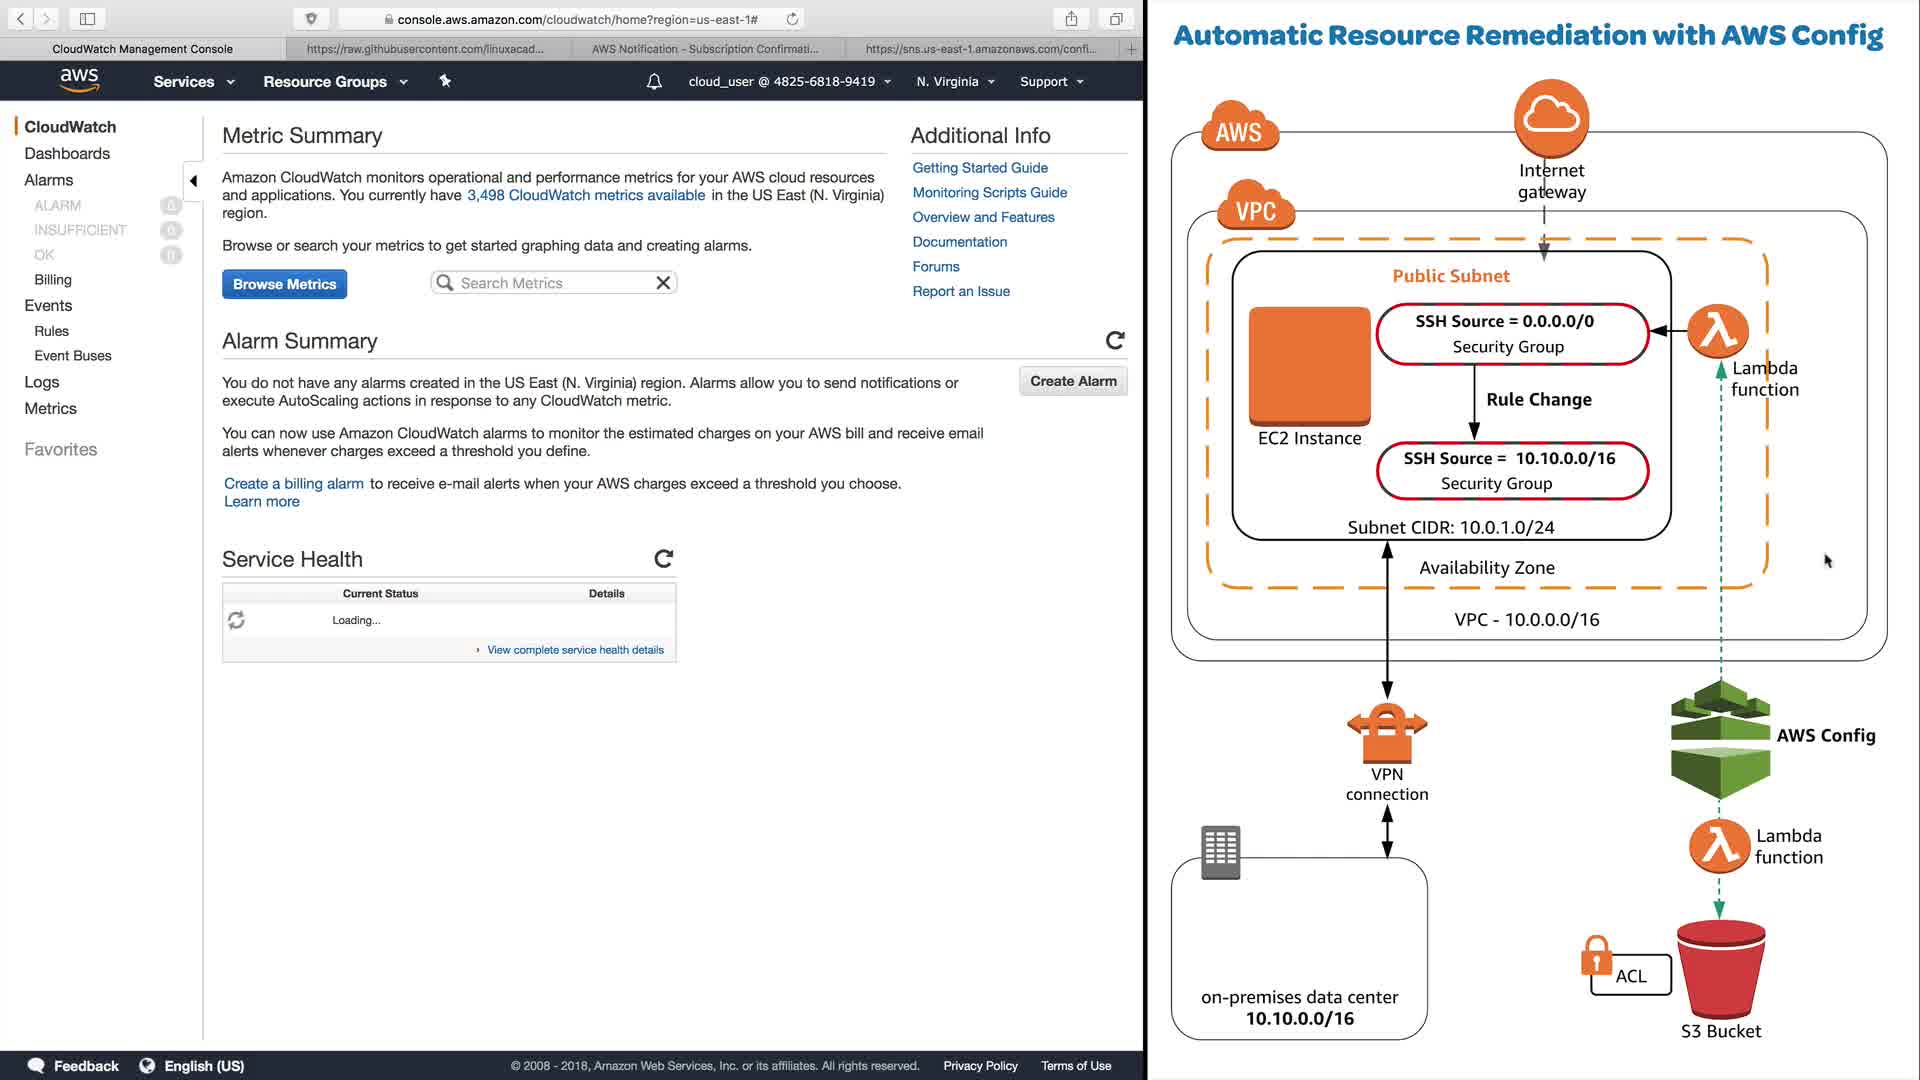Clear the Search Metrics field
The width and height of the screenshot is (1920, 1080).
tap(663, 283)
